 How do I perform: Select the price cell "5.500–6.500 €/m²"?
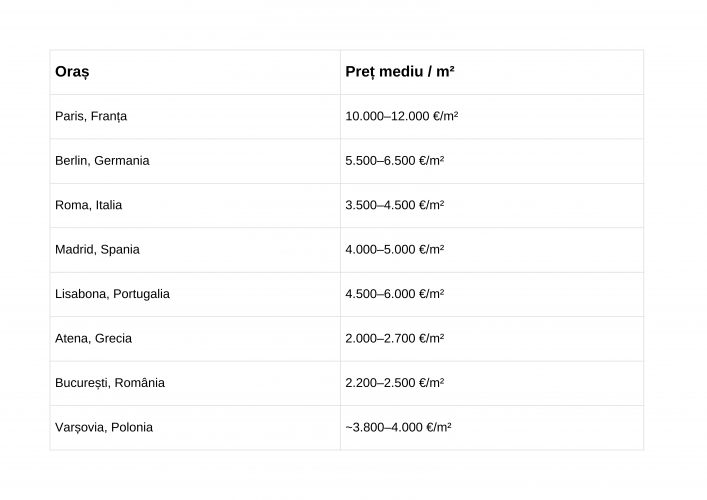[394, 161]
